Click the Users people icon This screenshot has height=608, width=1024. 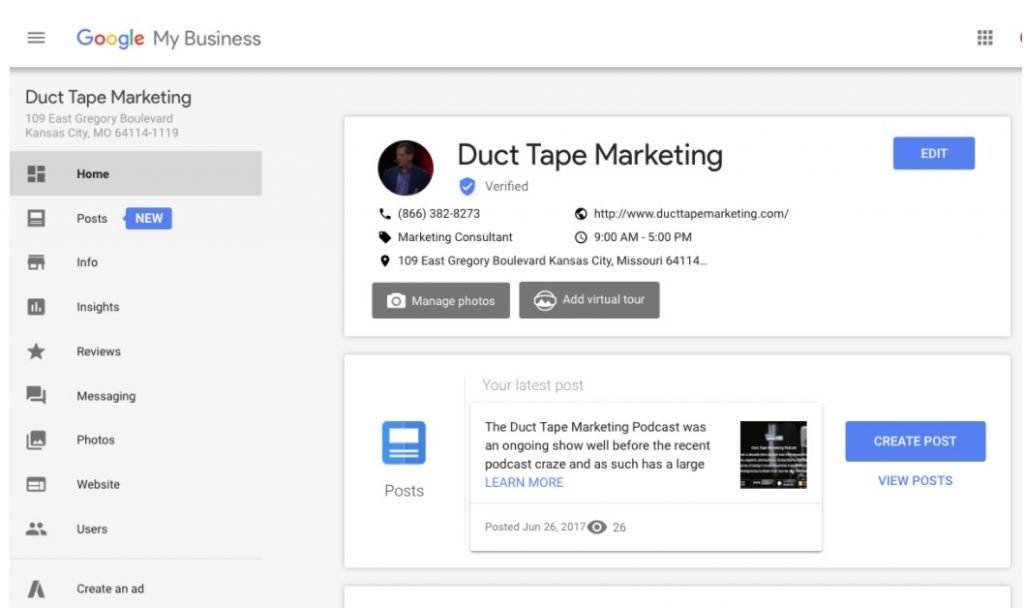pyautogui.click(x=36, y=529)
